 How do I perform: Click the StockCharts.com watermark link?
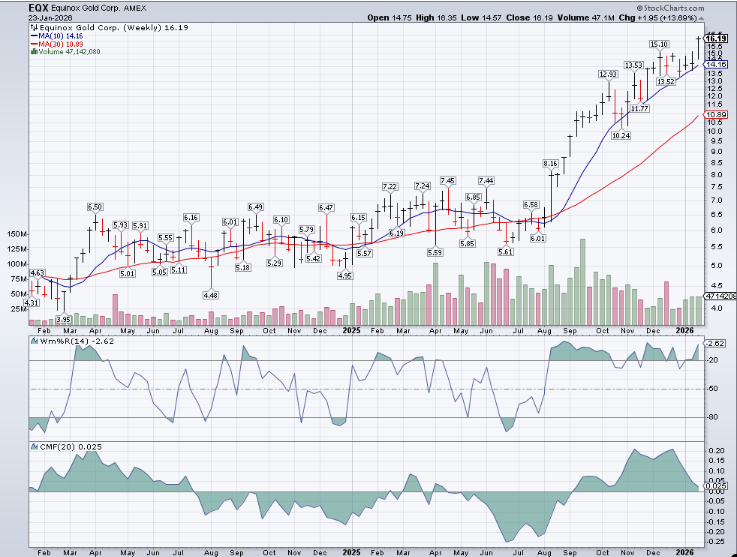[674, 8]
